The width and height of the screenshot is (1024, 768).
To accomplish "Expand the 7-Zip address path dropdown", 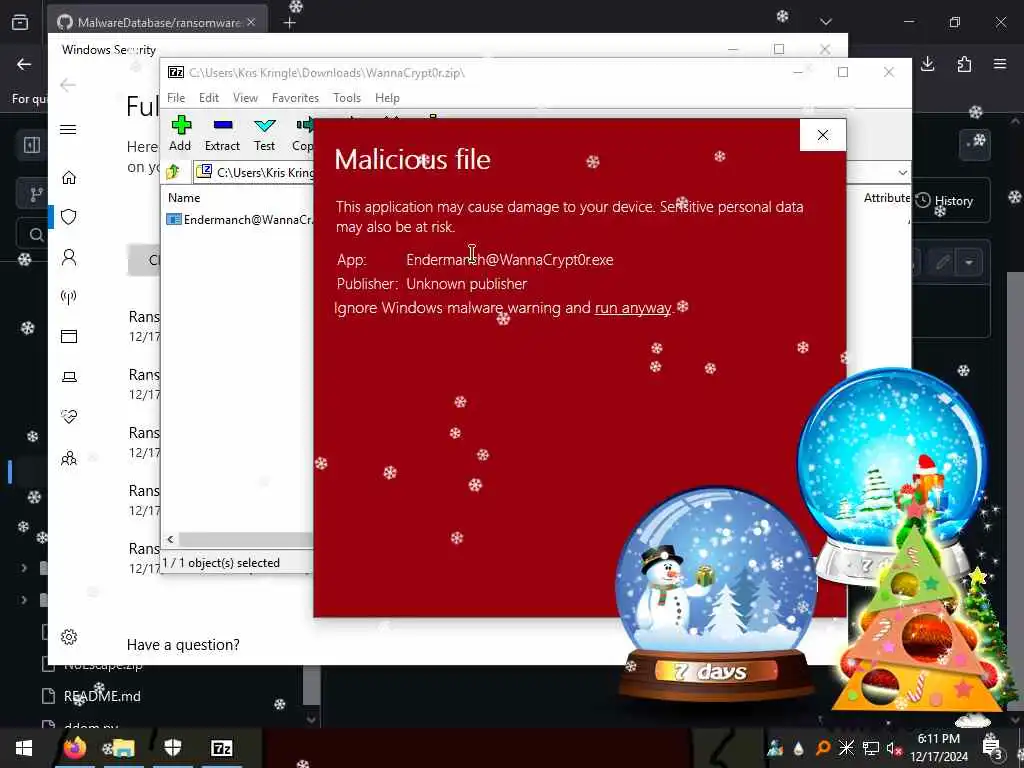I will 903,172.
